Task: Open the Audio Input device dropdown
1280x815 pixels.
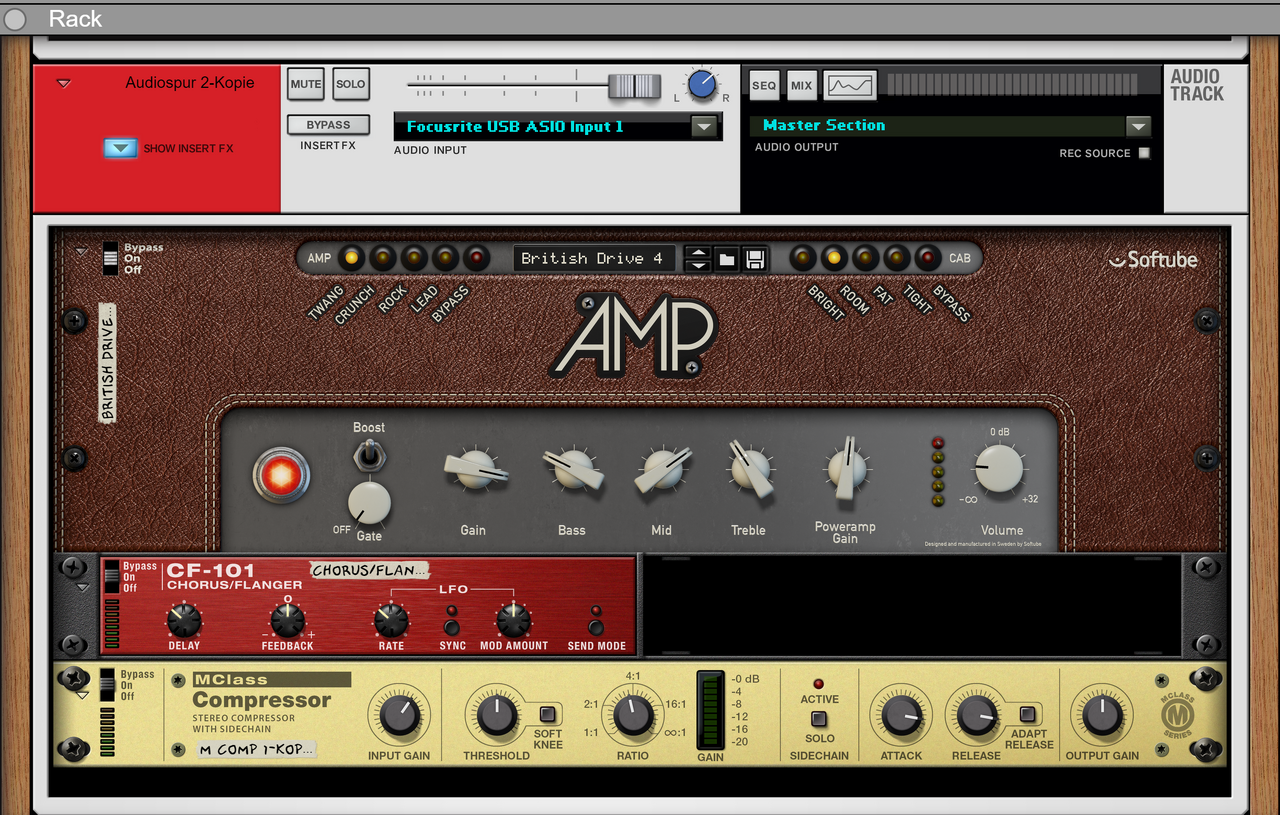Action: tap(704, 127)
